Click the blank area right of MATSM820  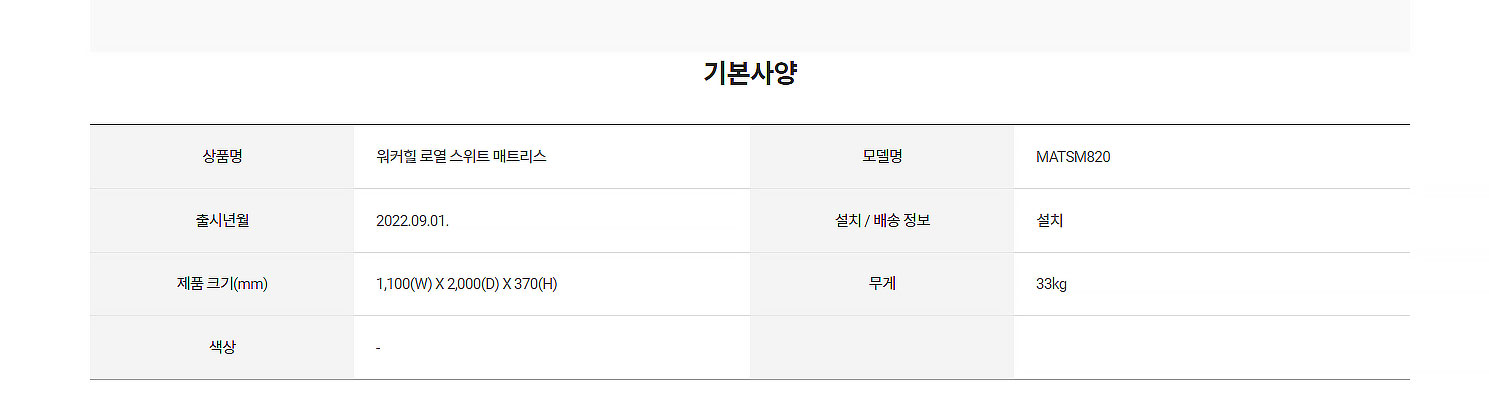[x=1260, y=157]
